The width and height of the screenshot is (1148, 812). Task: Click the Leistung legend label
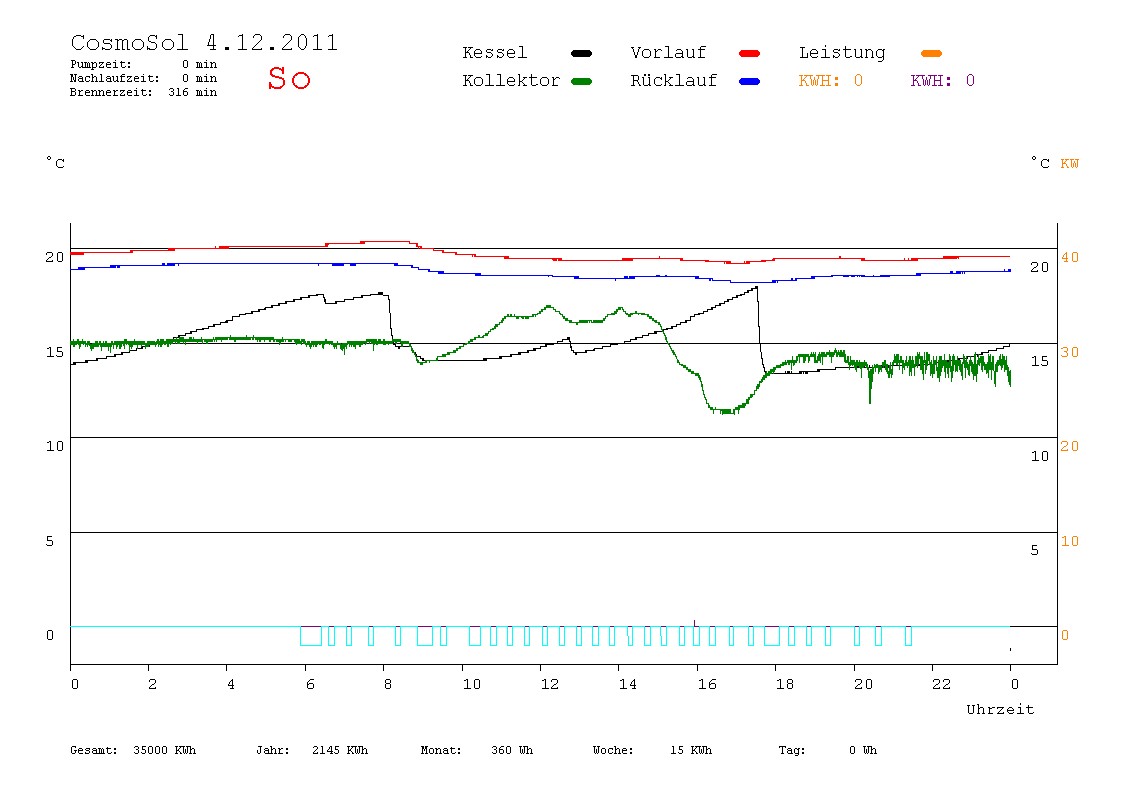(842, 53)
